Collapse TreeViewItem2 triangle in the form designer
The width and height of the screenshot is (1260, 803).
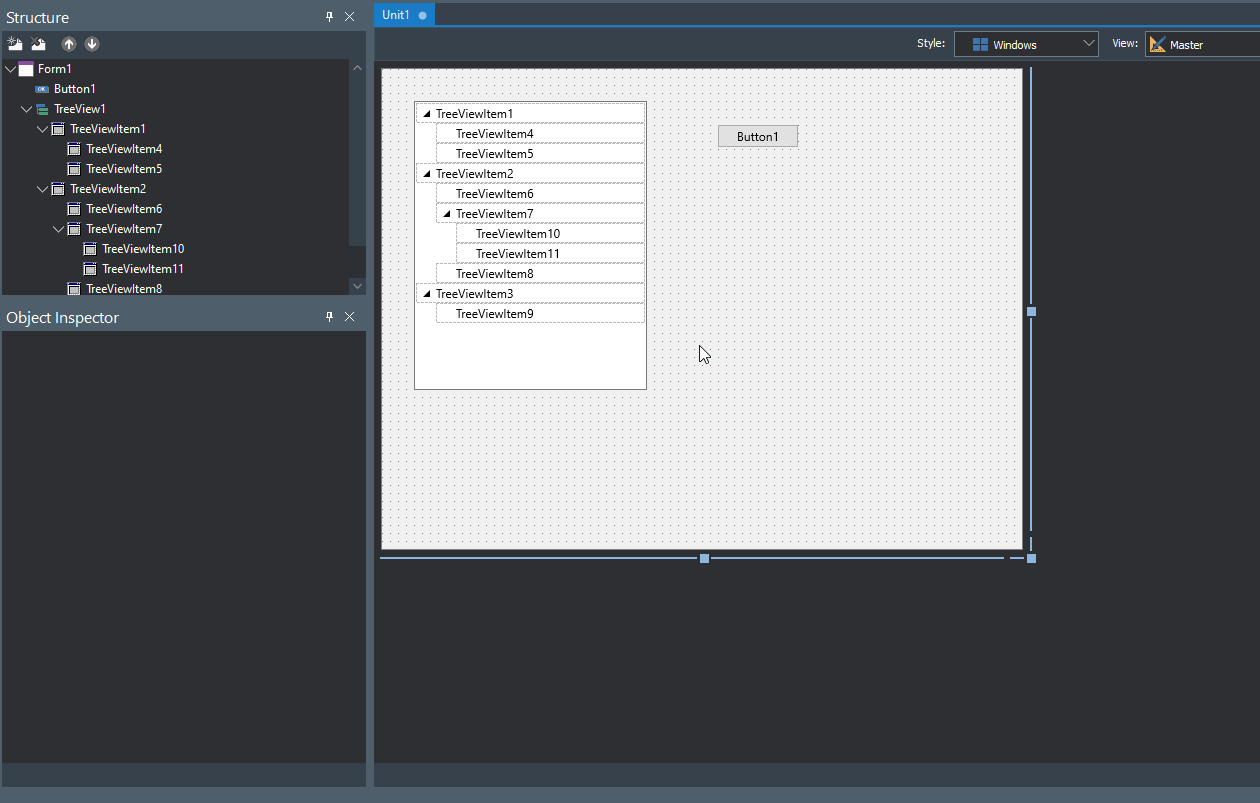427,174
